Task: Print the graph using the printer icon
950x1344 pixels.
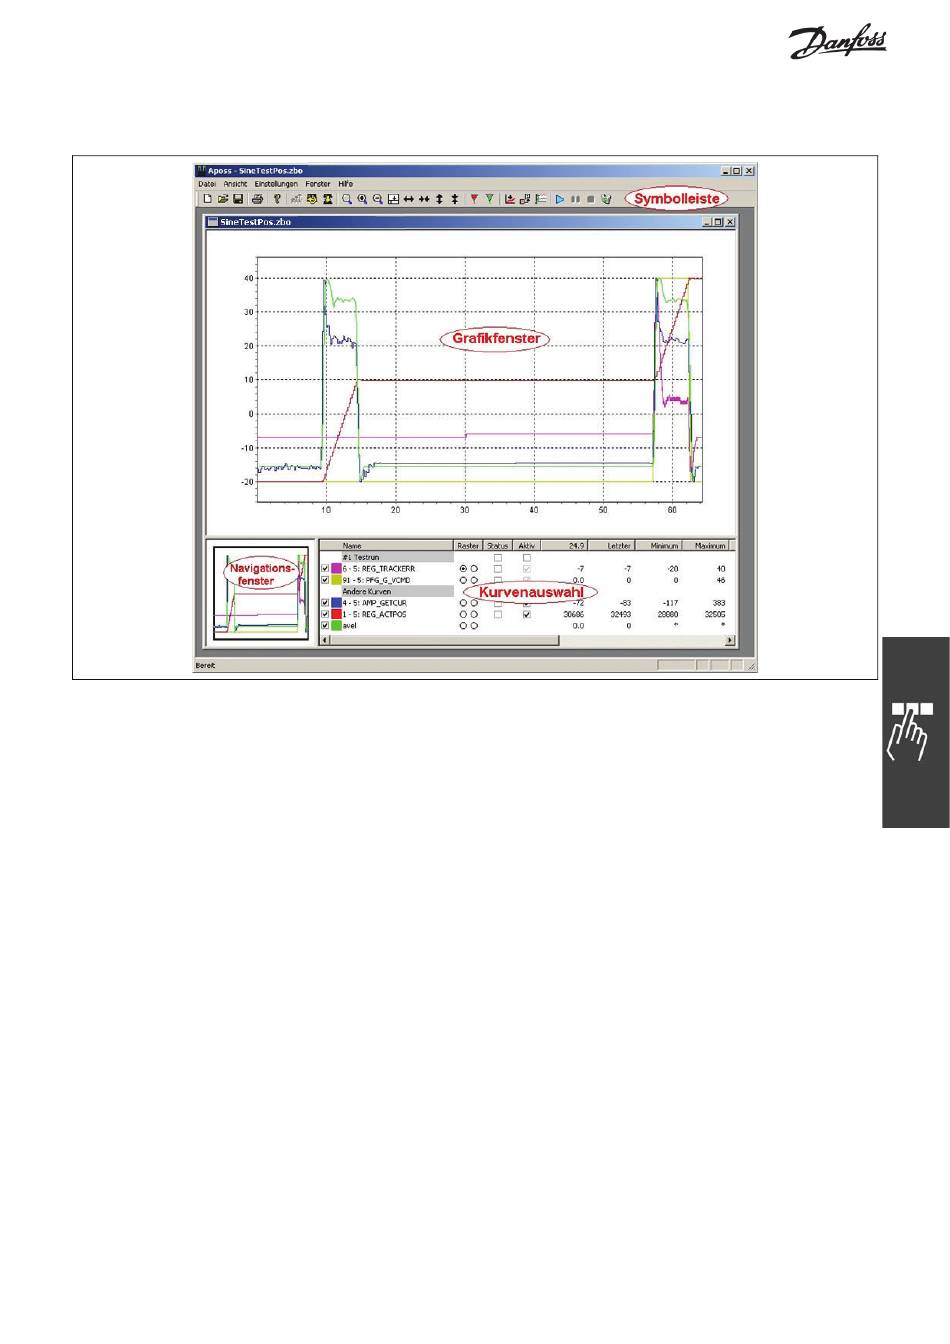Action: pos(258,199)
